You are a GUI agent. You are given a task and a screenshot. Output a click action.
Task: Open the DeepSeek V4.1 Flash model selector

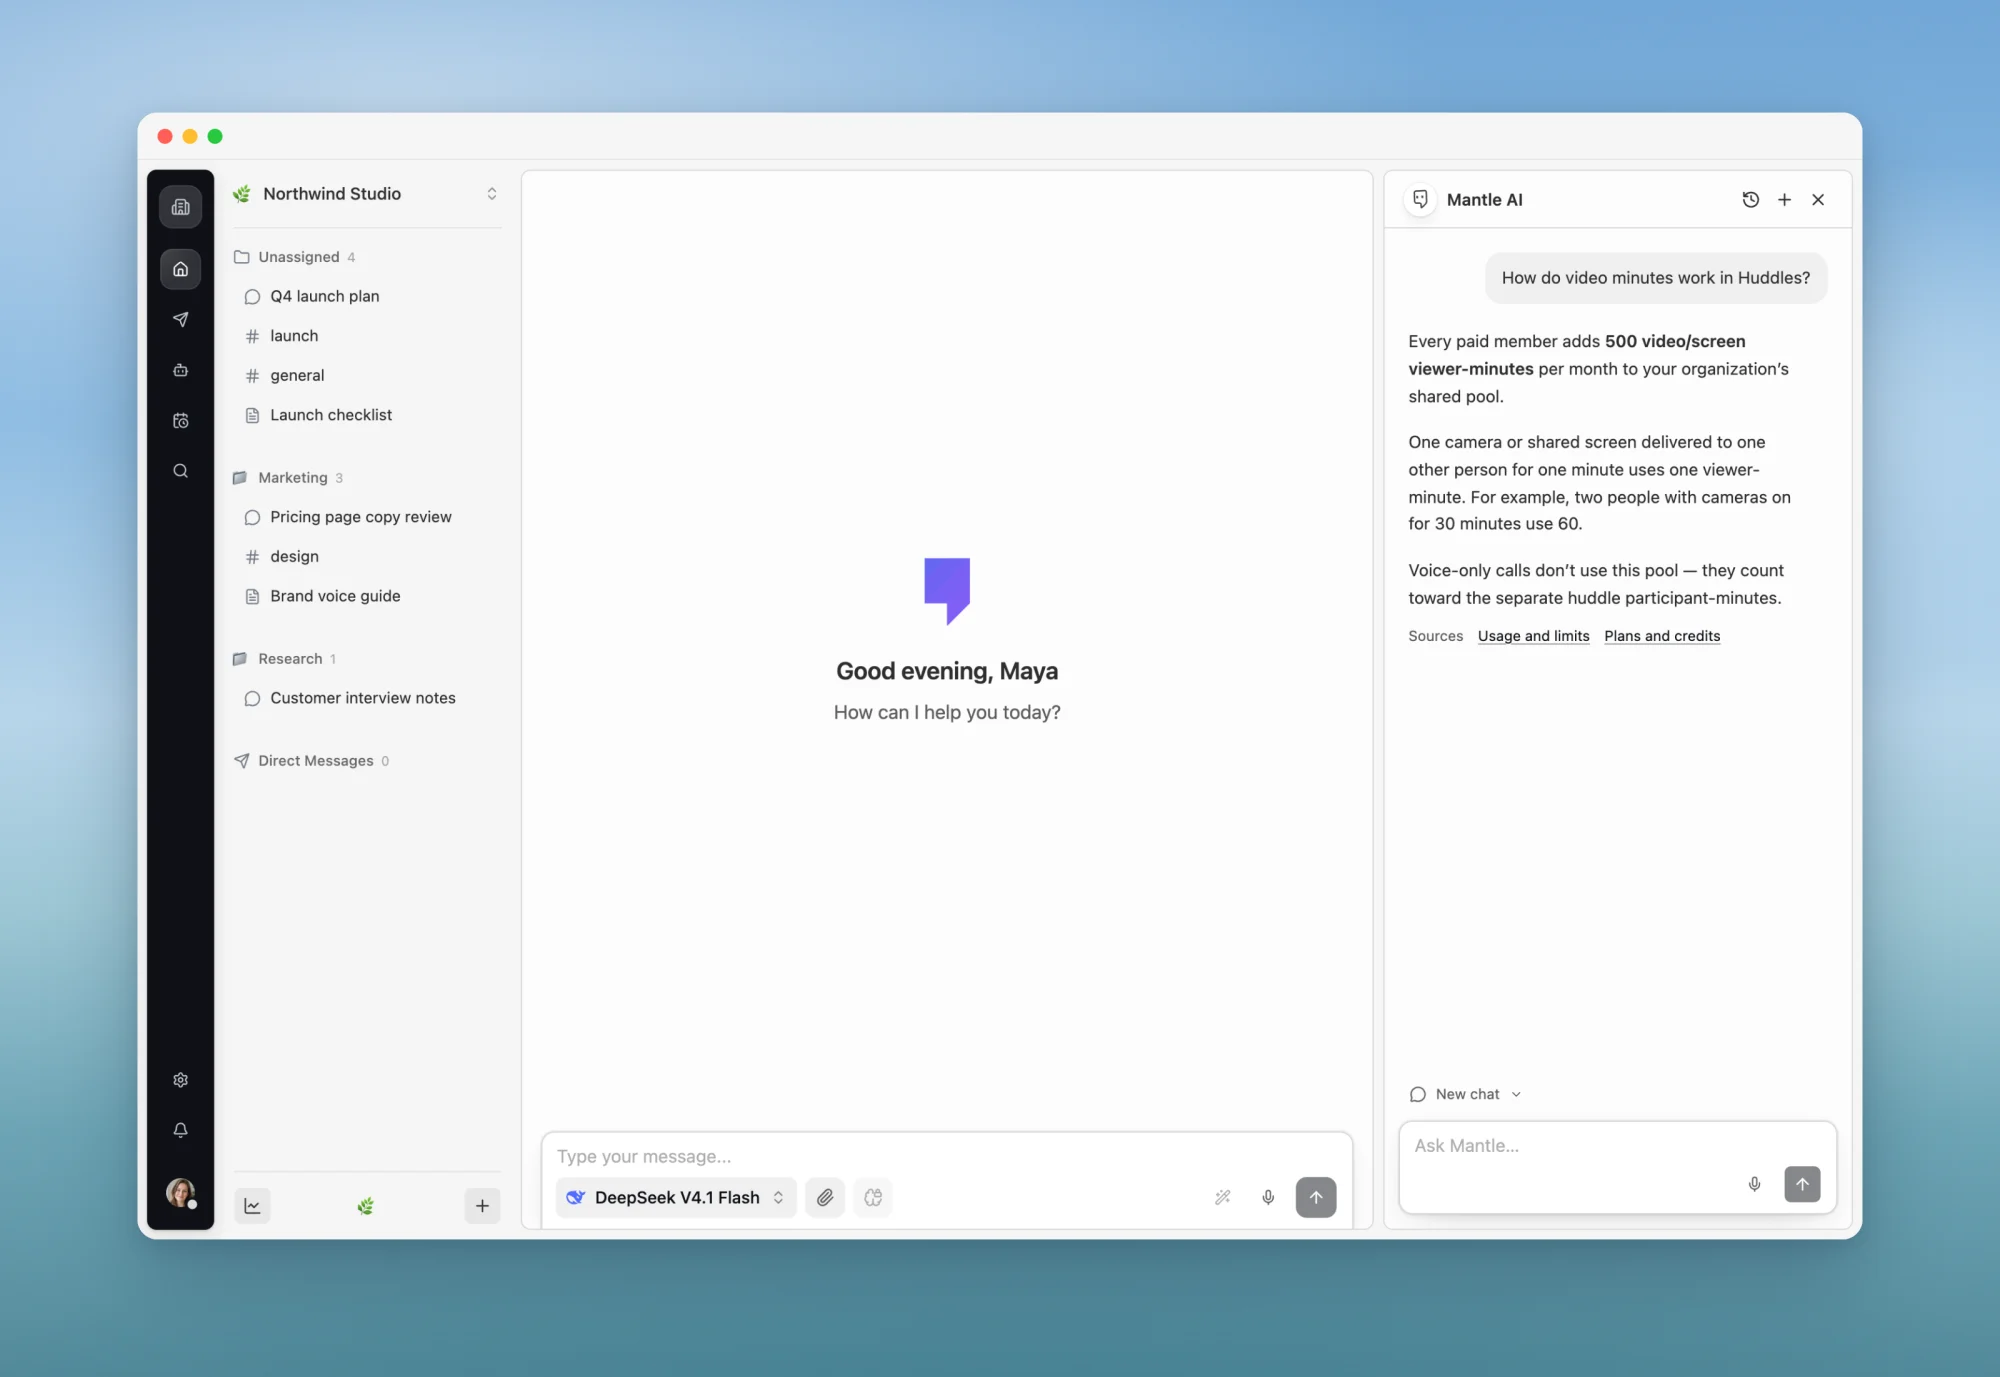tap(676, 1197)
